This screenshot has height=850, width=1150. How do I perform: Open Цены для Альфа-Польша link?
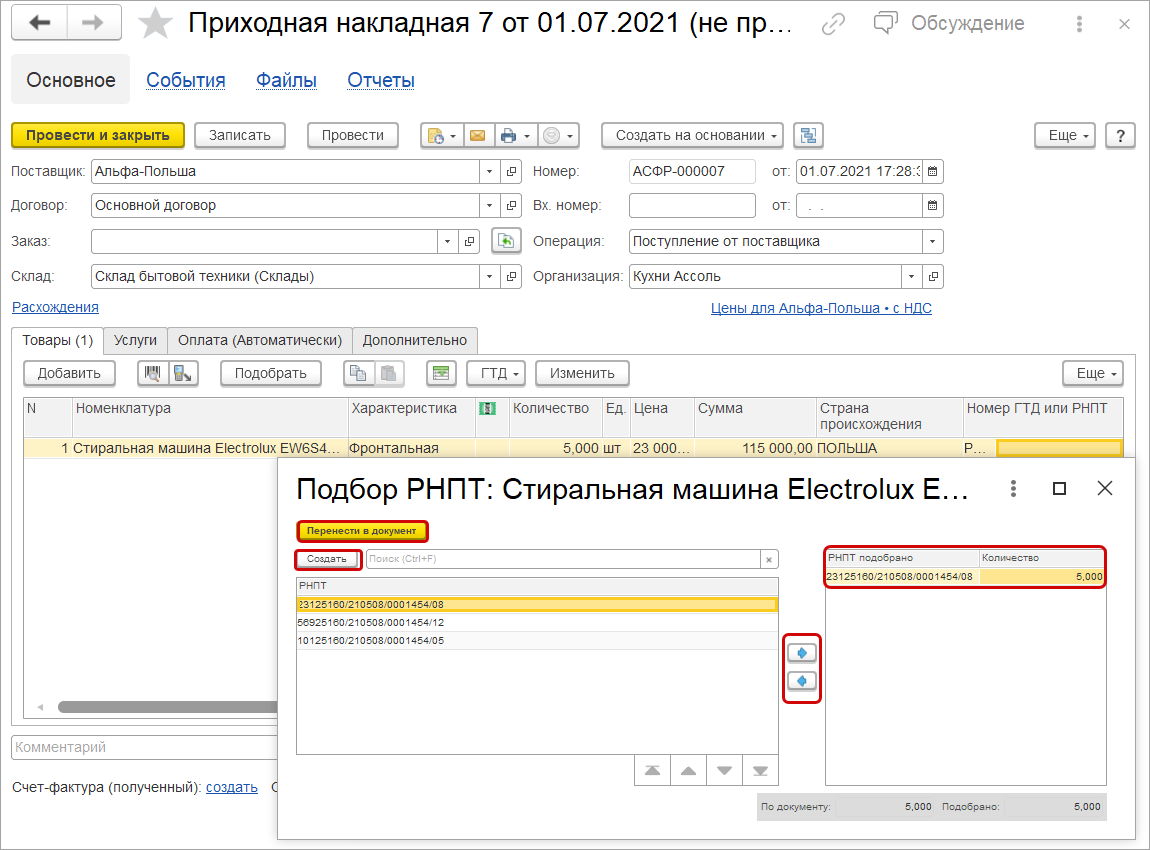click(x=821, y=308)
